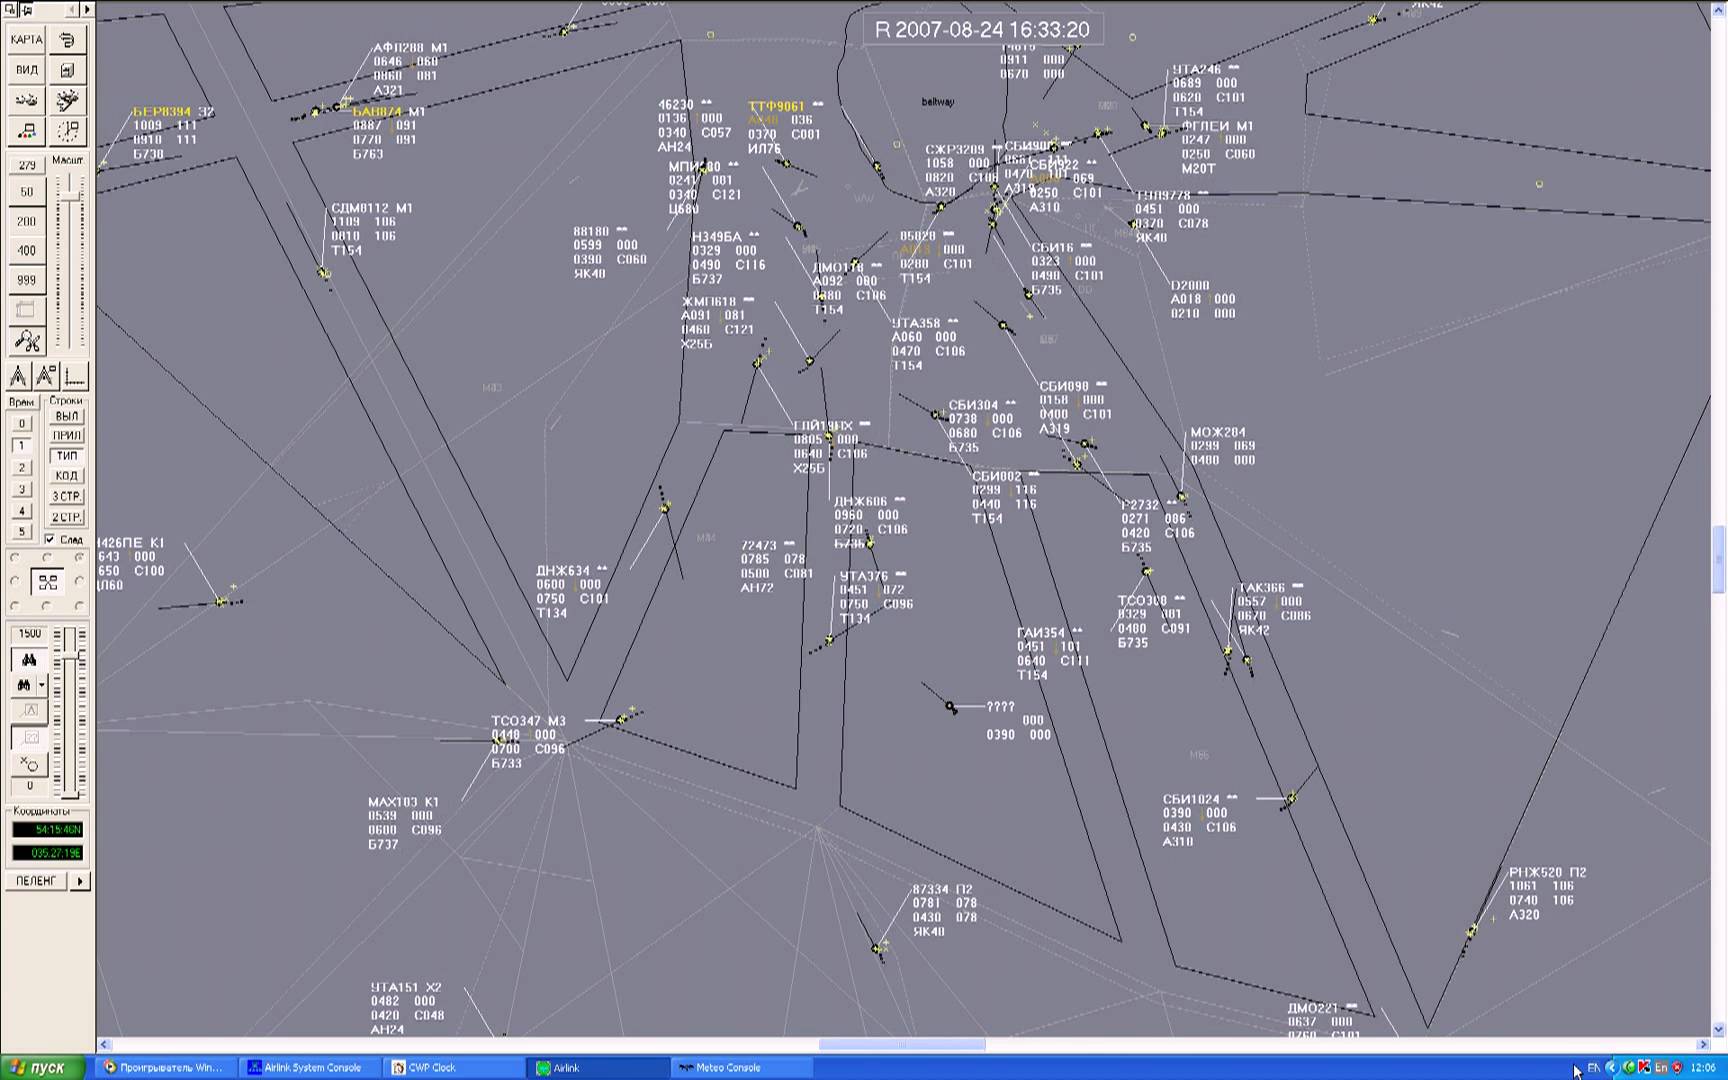Select the upper-left label position radio button
1728x1080 pixels.
15,557
